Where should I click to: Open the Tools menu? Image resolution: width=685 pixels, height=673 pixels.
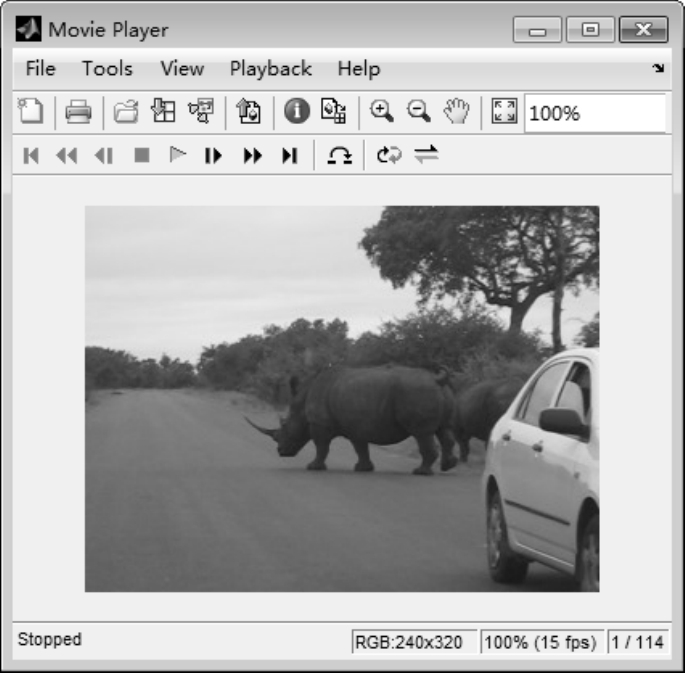click(x=107, y=69)
